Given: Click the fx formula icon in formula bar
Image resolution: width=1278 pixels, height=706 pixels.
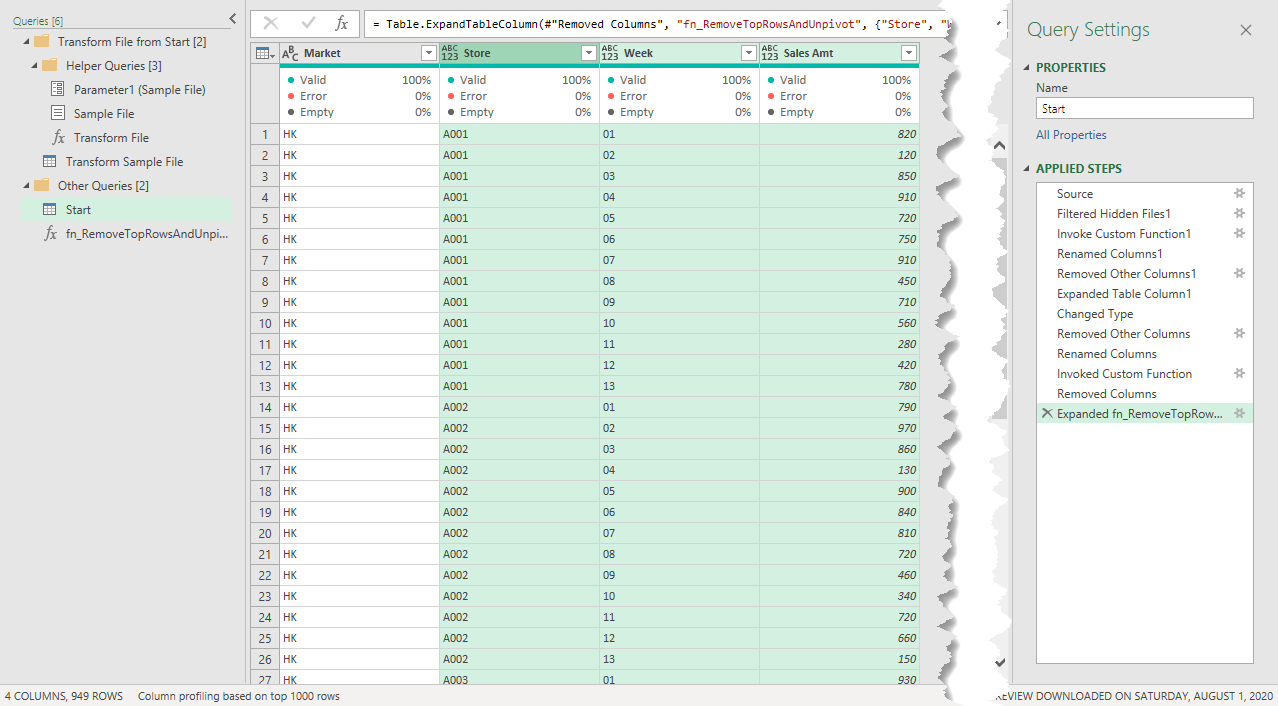Looking at the screenshot, I should pos(341,23).
